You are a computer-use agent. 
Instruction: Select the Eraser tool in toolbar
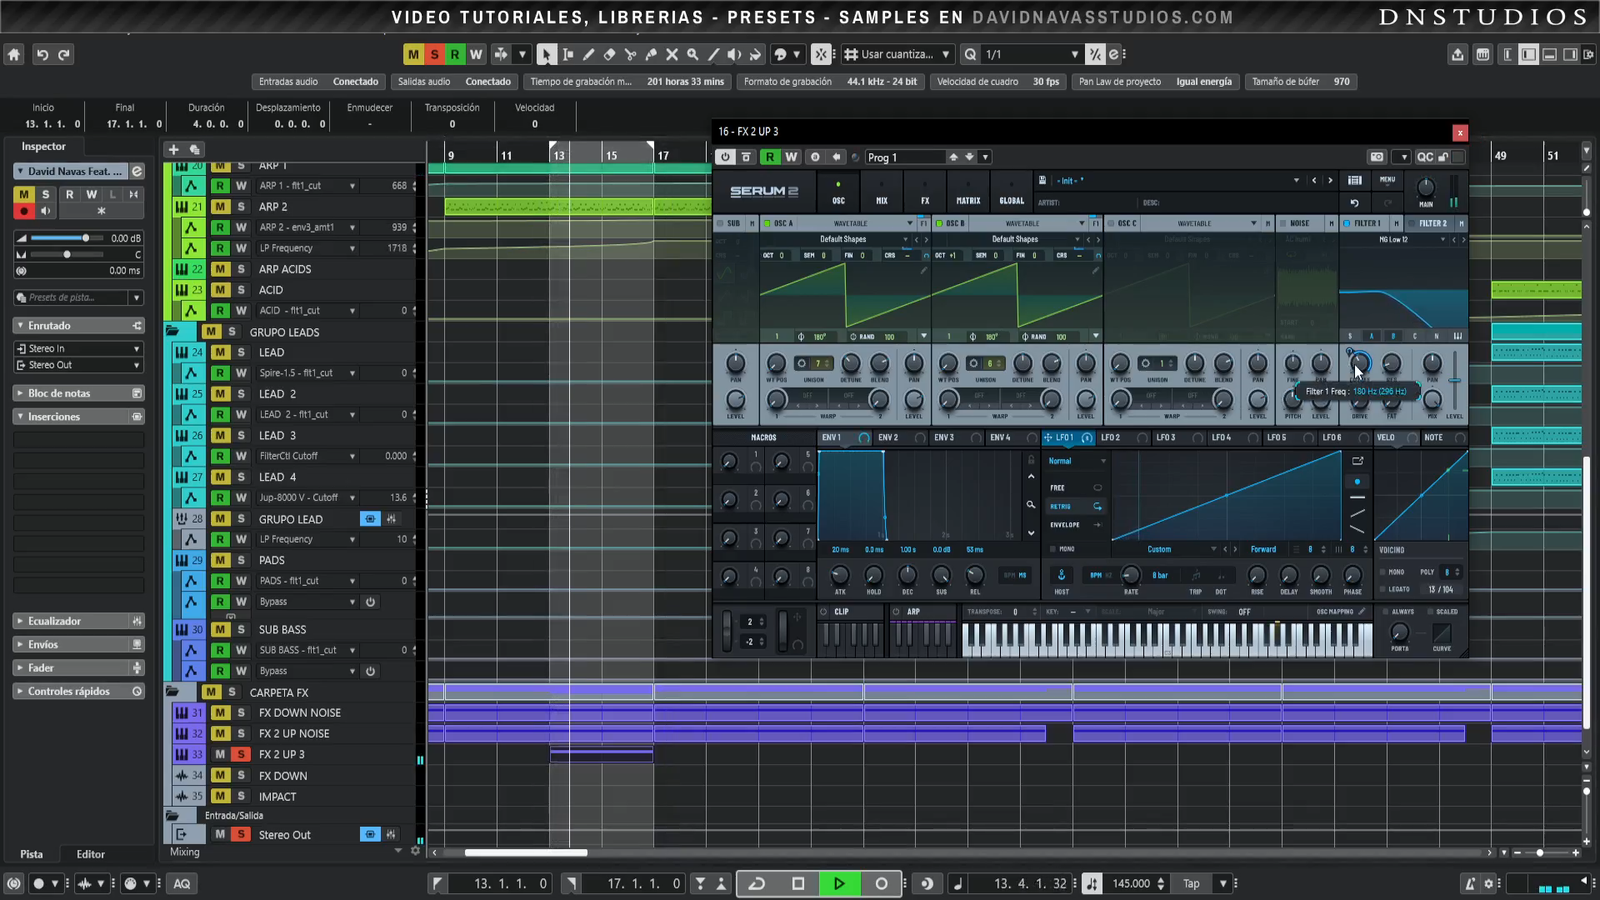[609, 55]
